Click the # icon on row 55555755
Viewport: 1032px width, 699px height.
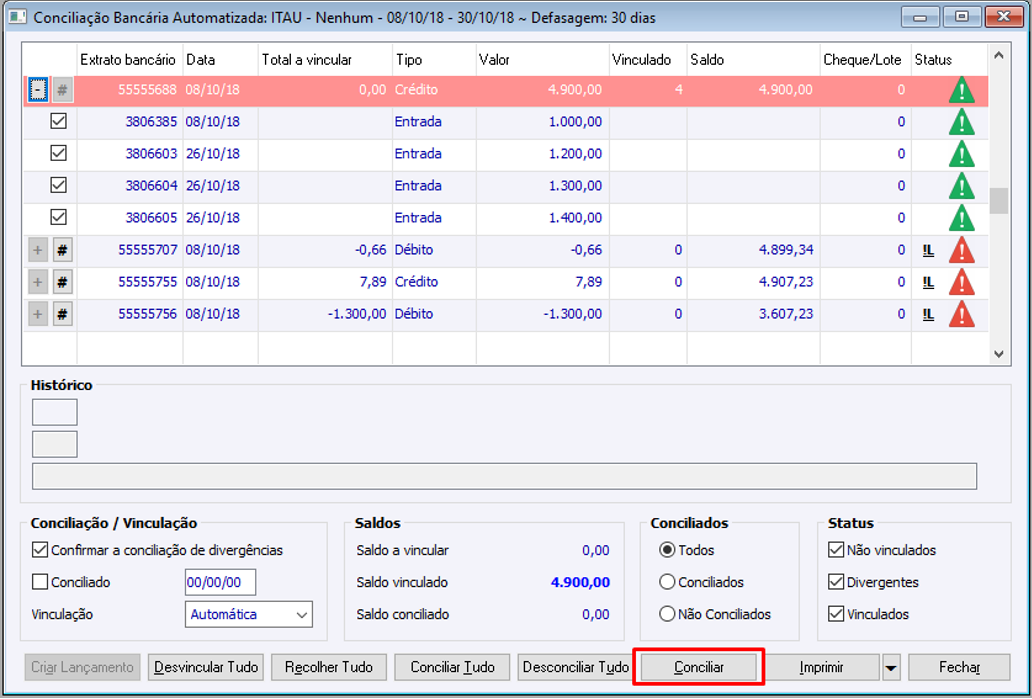[x=63, y=282]
